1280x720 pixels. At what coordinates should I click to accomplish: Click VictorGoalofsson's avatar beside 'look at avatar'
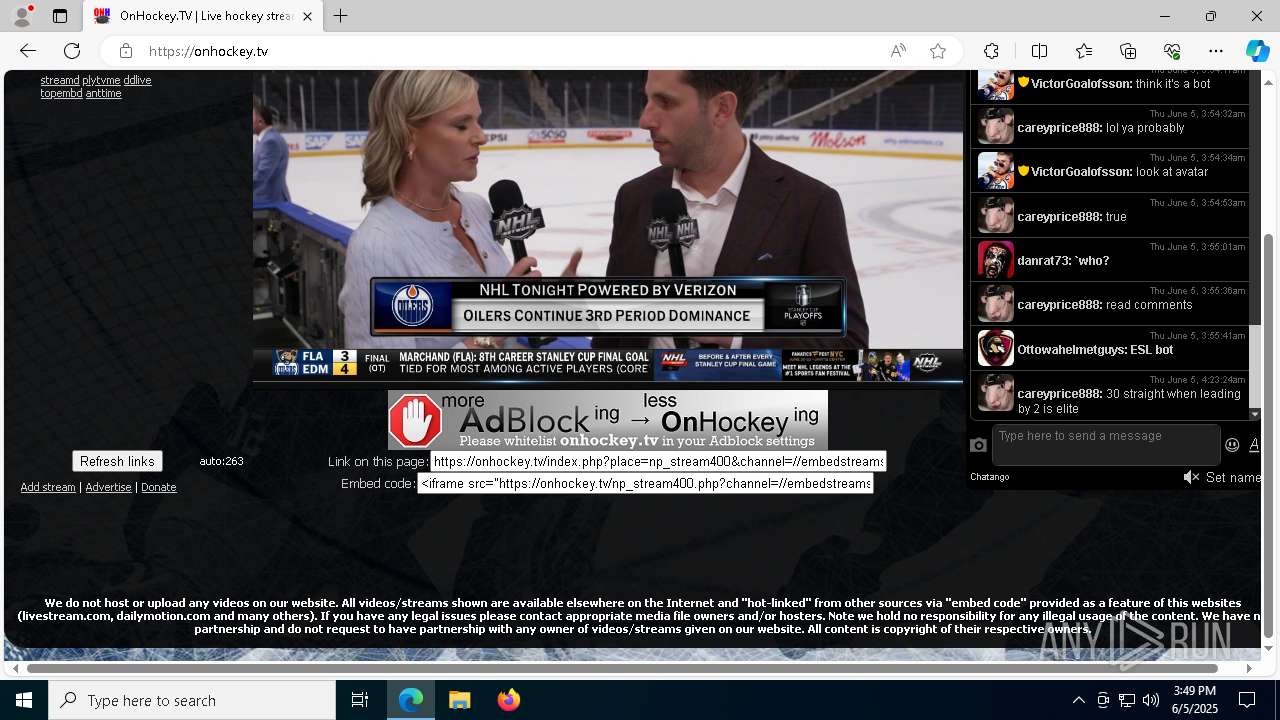pos(996,171)
